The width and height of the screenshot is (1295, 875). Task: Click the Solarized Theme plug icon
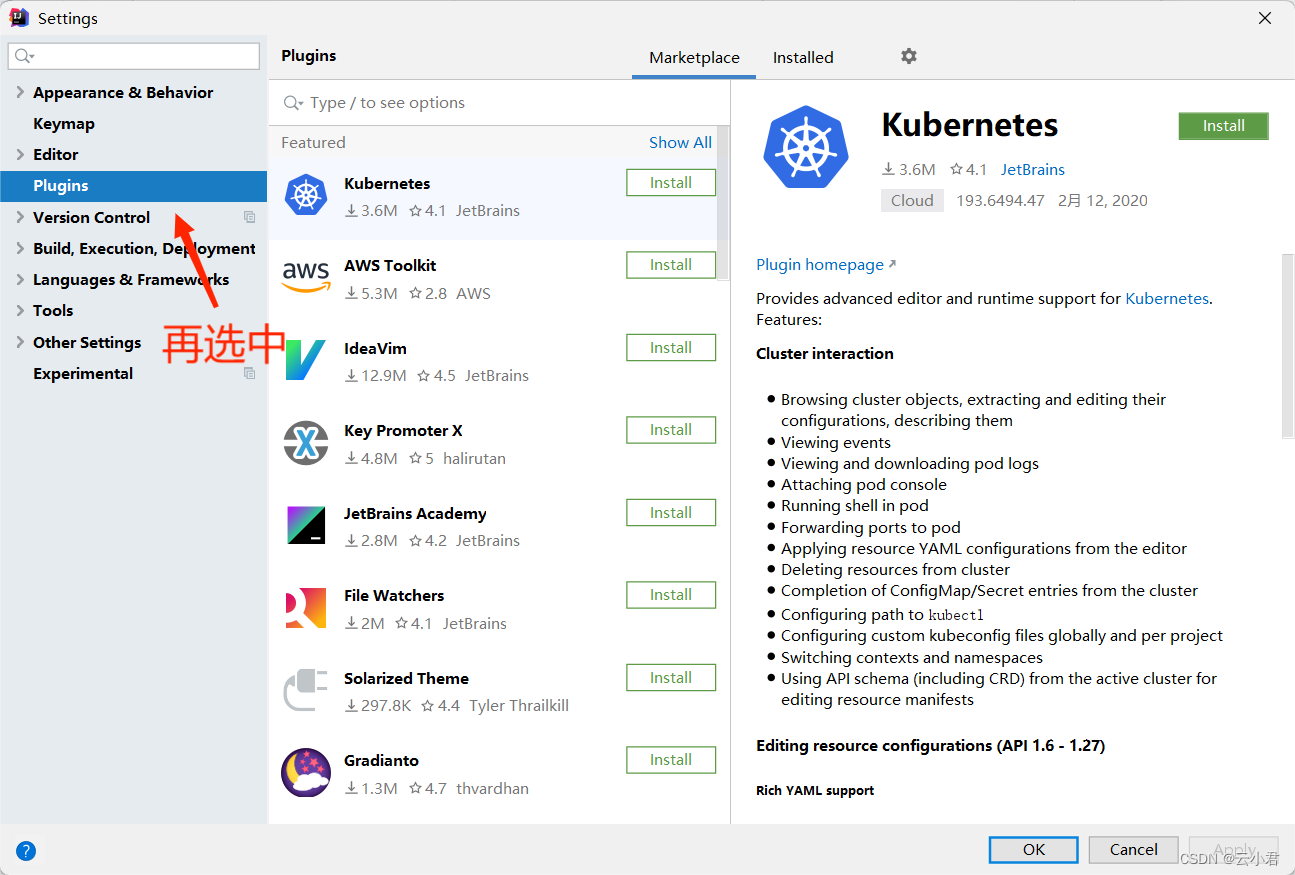(306, 690)
